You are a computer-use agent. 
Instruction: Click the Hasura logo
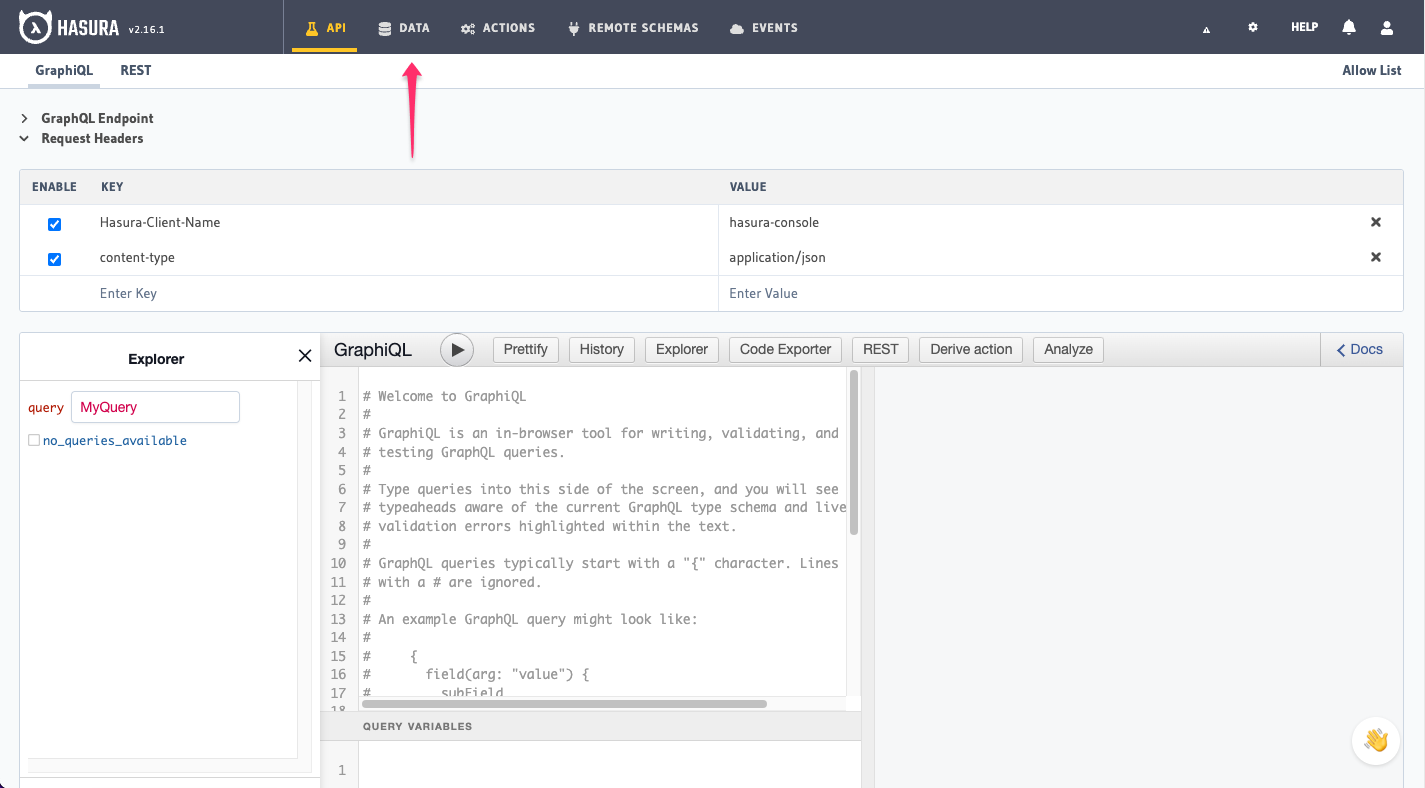point(36,26)
